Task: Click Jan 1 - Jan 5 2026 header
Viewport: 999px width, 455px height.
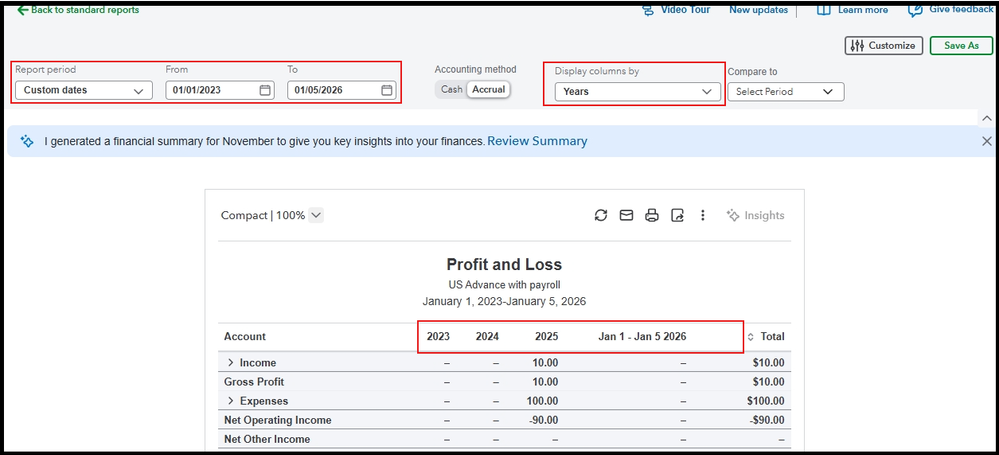Action: (642, 336)
